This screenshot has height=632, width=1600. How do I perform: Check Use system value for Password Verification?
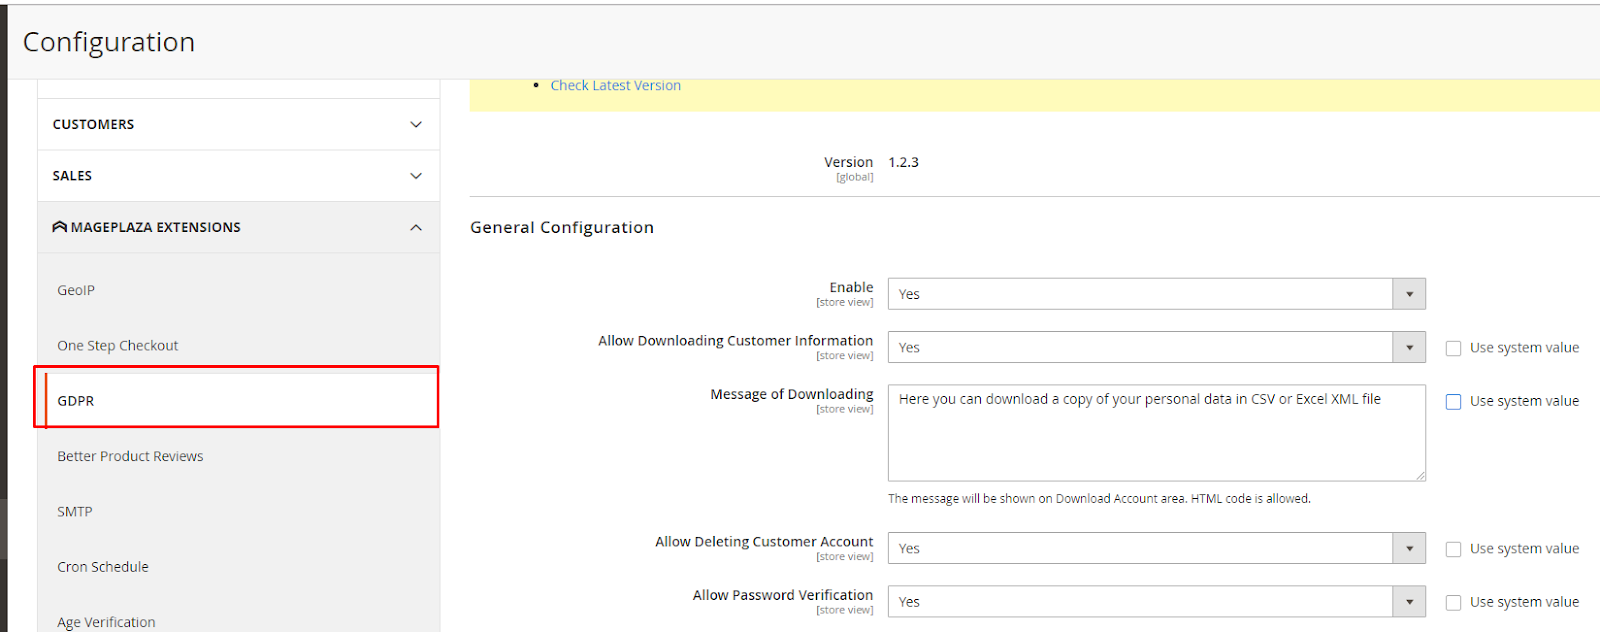pyautogui.click(x=1453, y=602)
